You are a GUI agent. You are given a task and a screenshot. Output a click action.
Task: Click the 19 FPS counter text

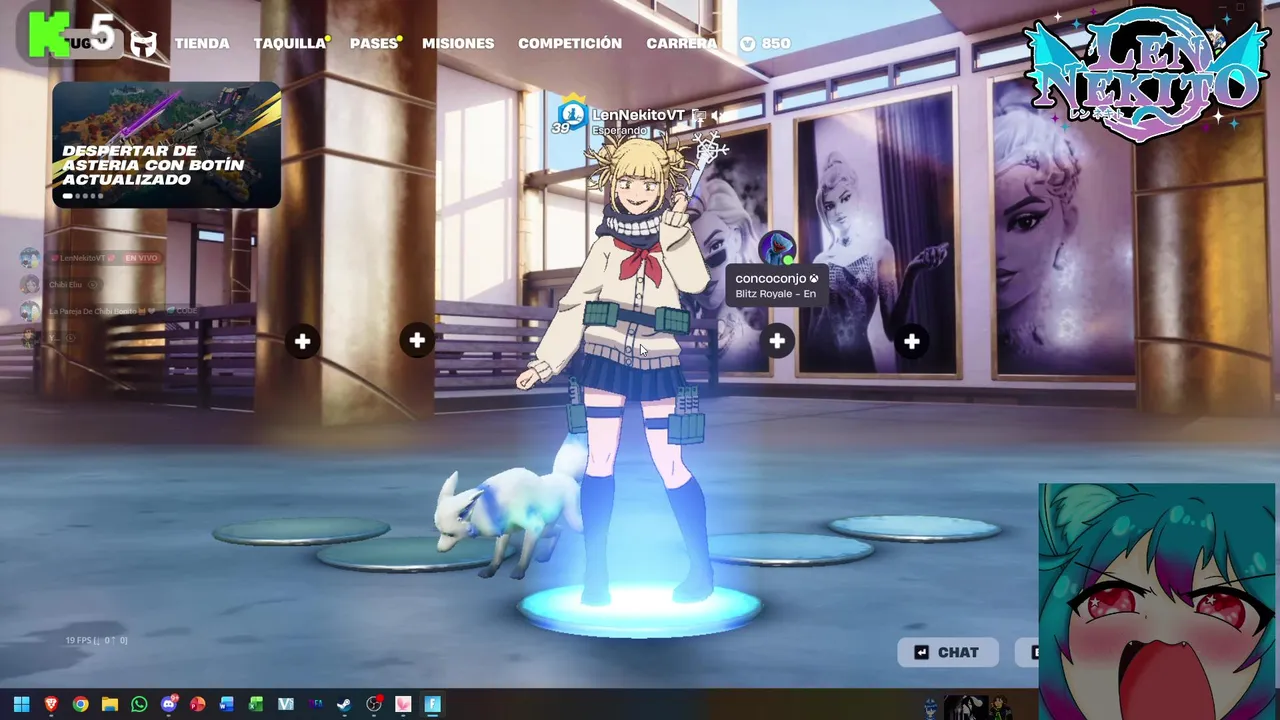coord(96,640)
